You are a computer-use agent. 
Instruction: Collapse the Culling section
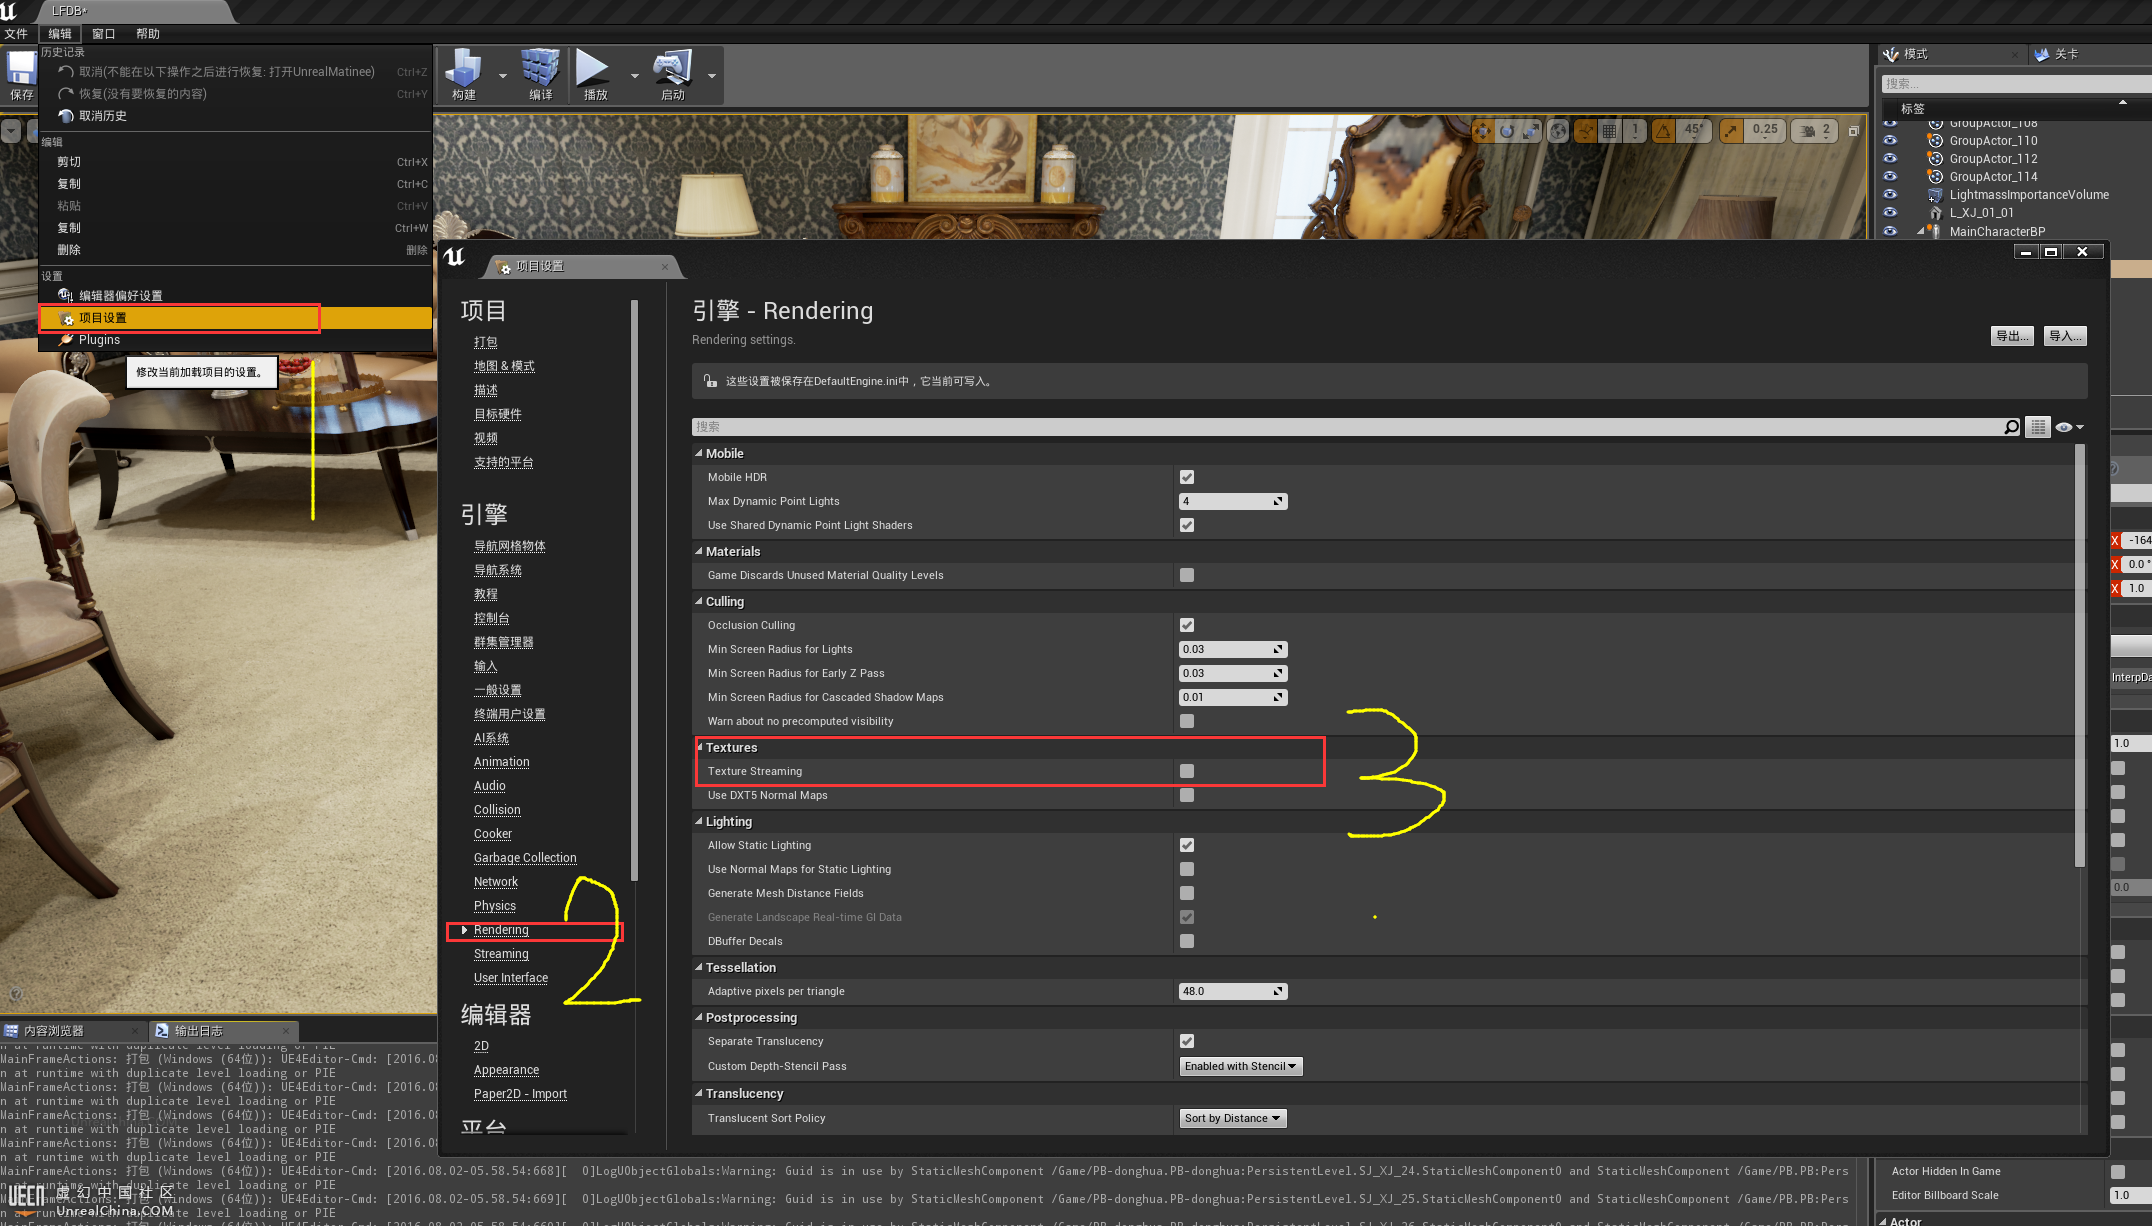(x=699, y=601)
